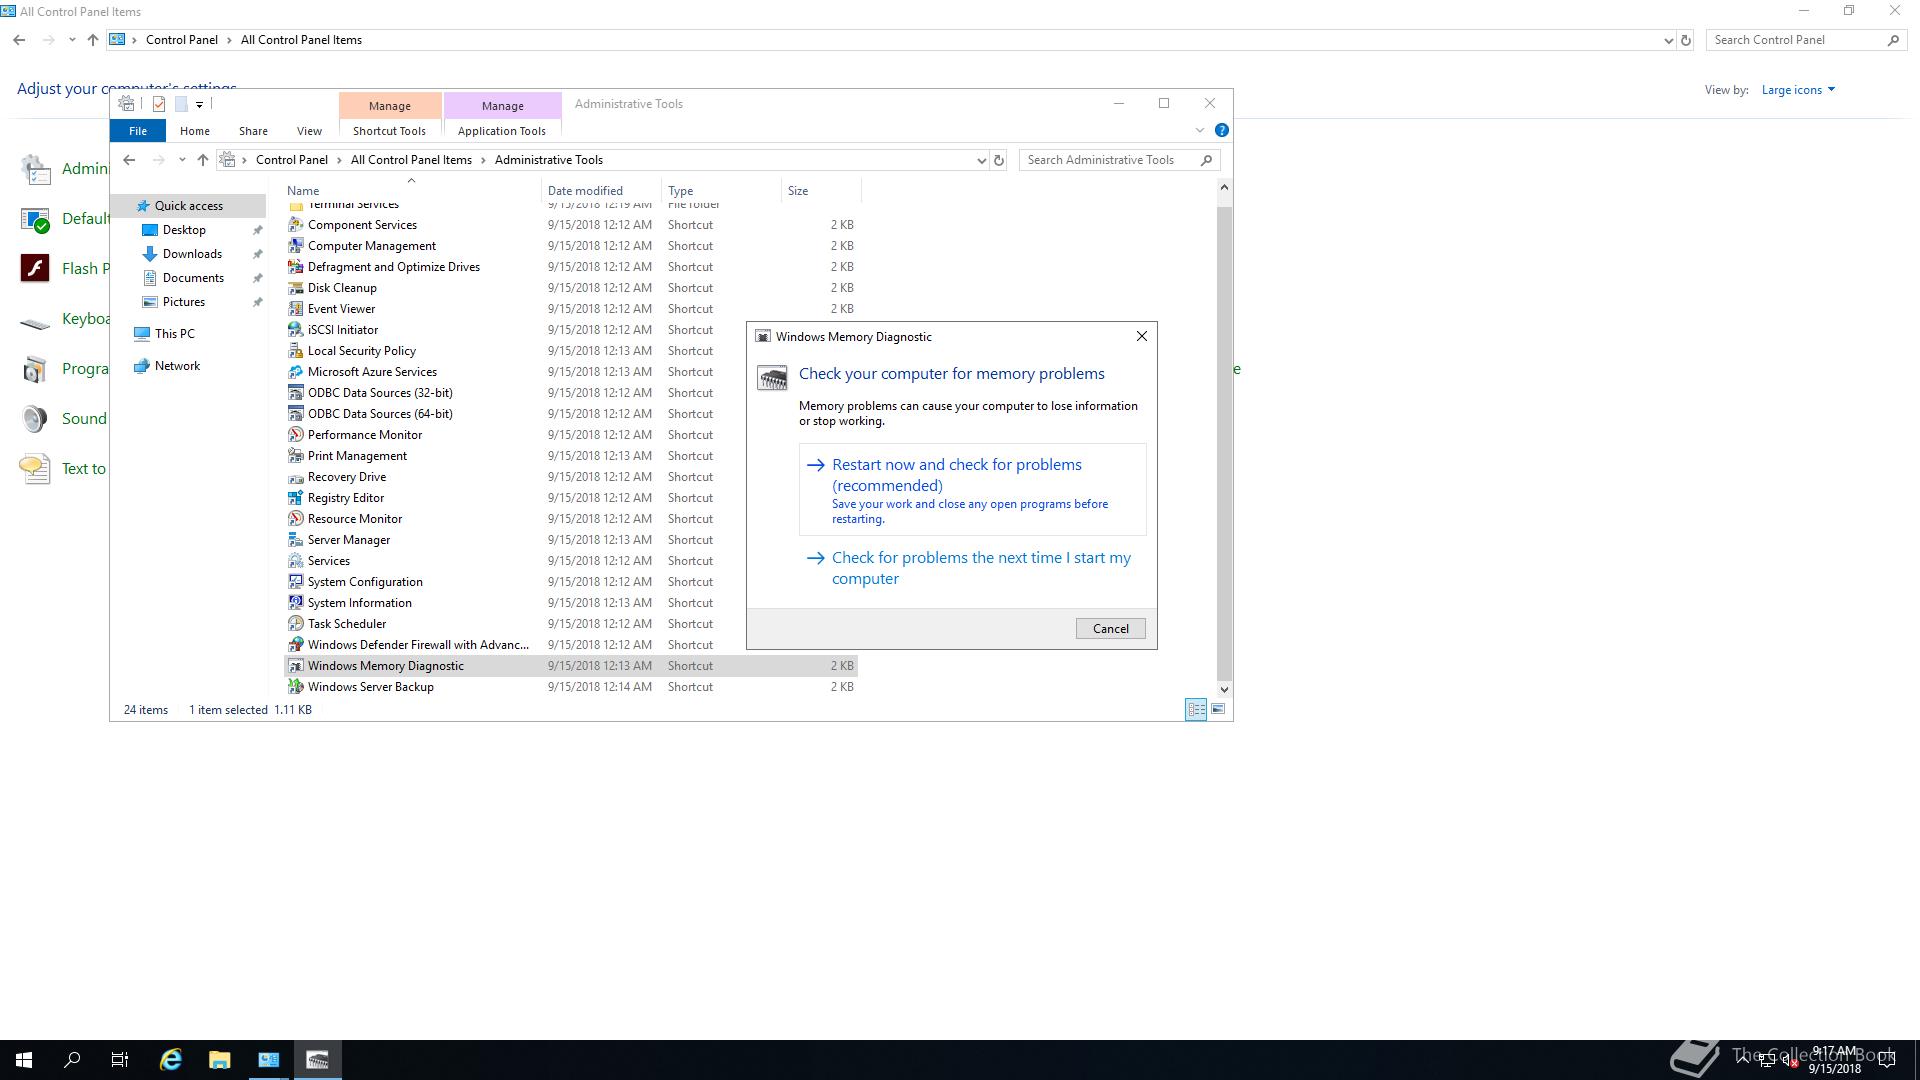1920x1080 pixels.
Task: Open the Shortcut Tools tab
Action: (x=389, y=131)
